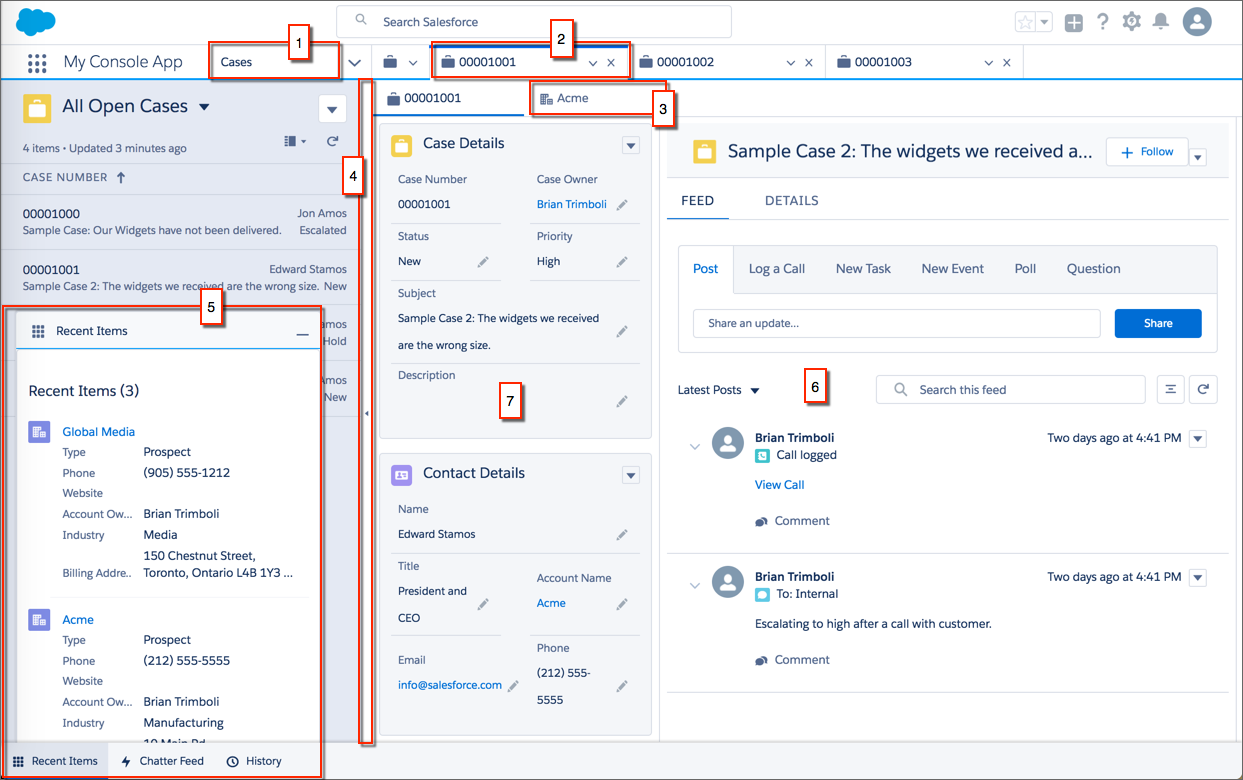
Task: Select the Log a Call publisher tab
Action: 777,269
